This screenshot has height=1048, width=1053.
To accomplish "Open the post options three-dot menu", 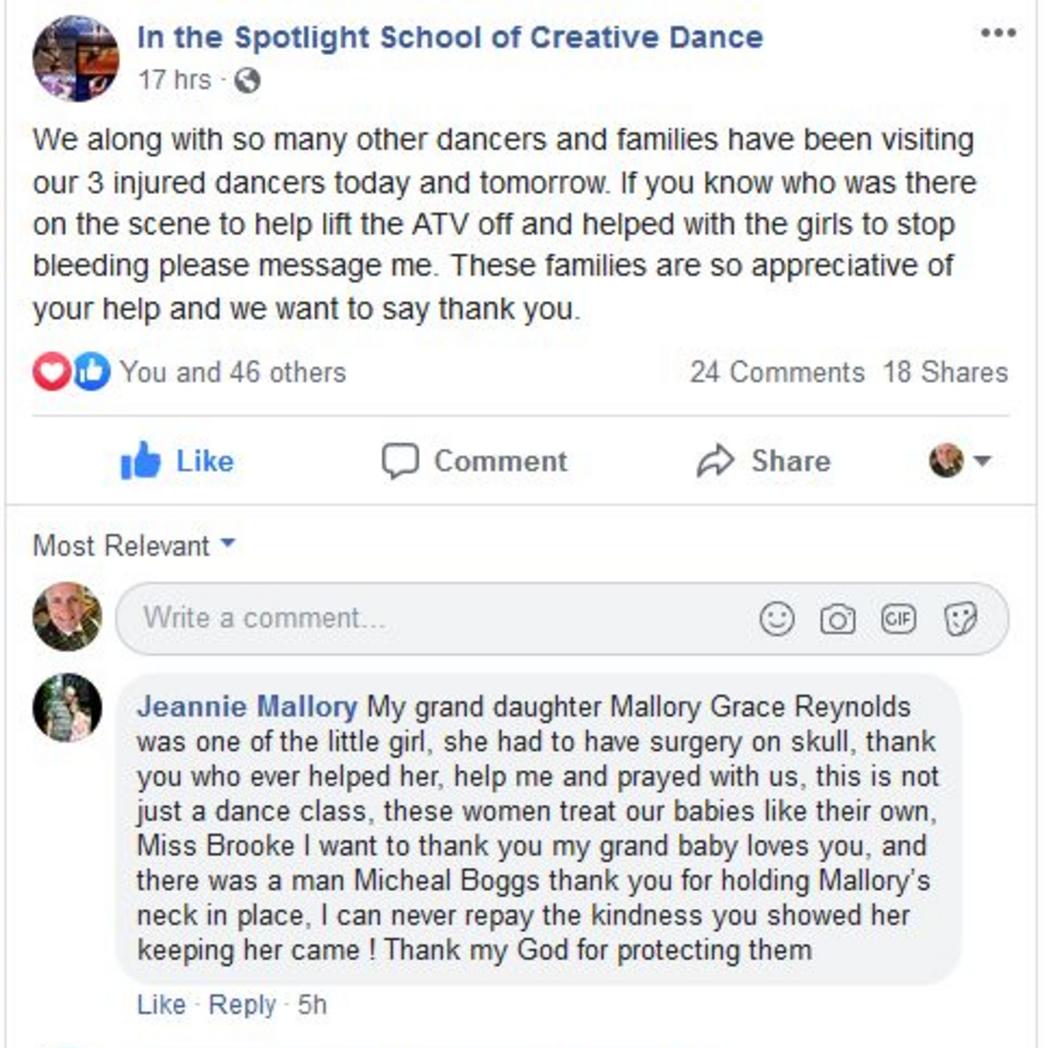I will (997, 33).
